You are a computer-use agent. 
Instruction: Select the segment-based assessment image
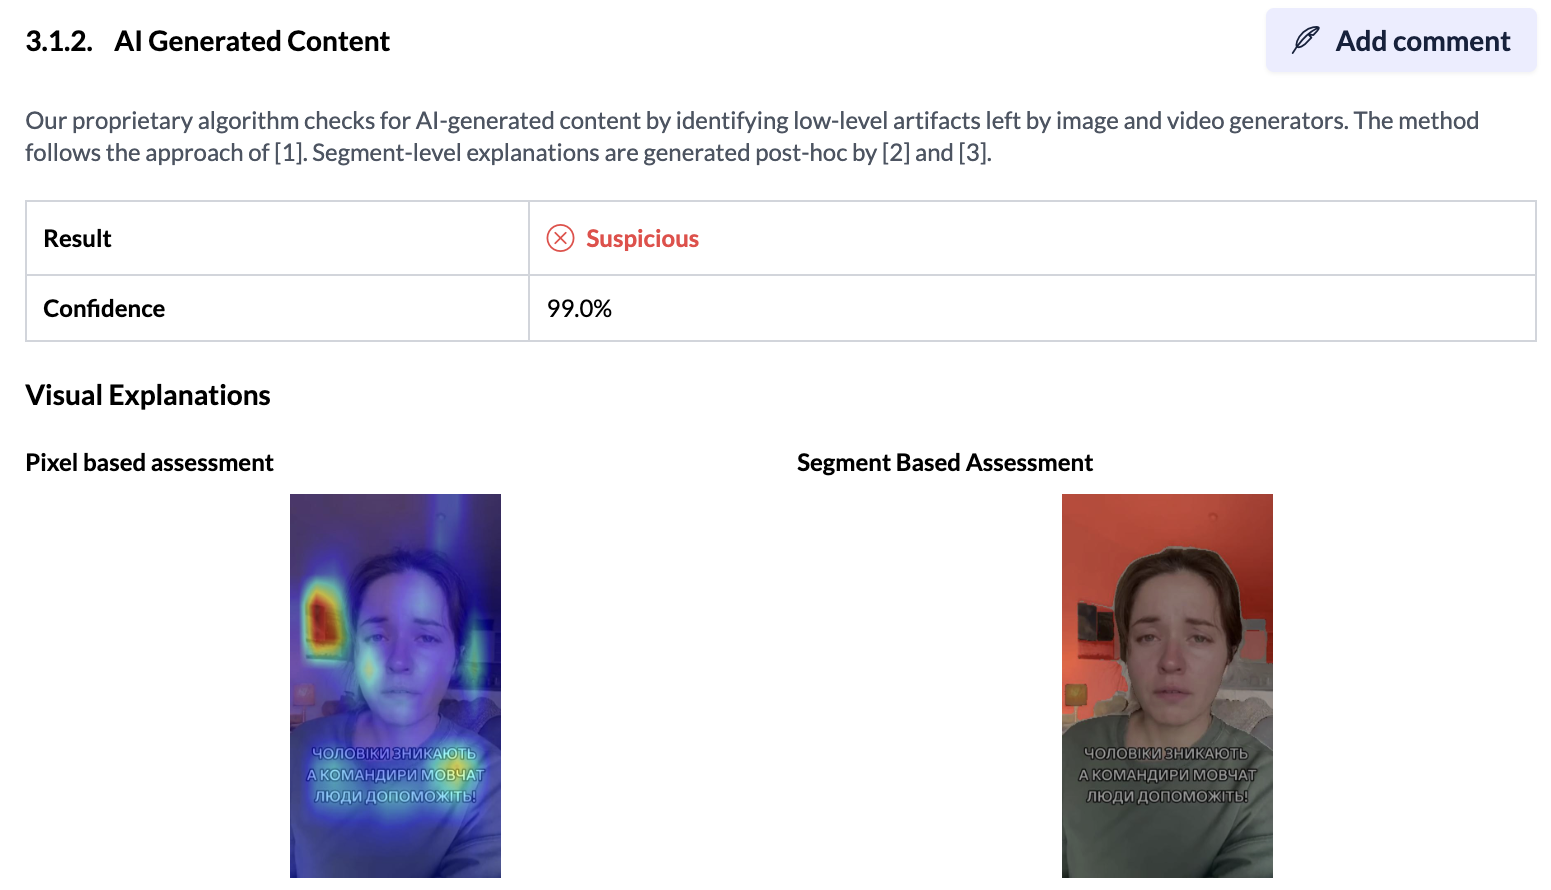coord(1167,685)
